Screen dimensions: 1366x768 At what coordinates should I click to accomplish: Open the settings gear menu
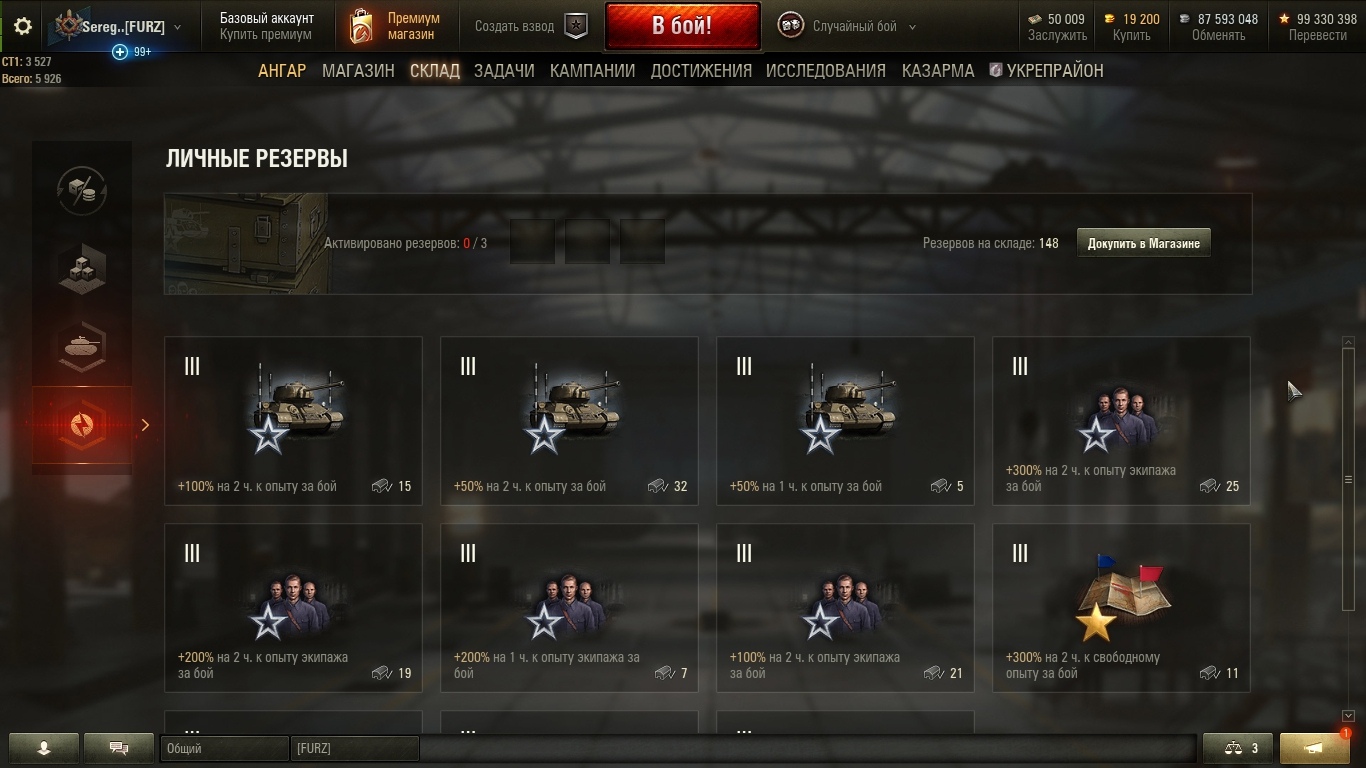click(x=23, y=27)
